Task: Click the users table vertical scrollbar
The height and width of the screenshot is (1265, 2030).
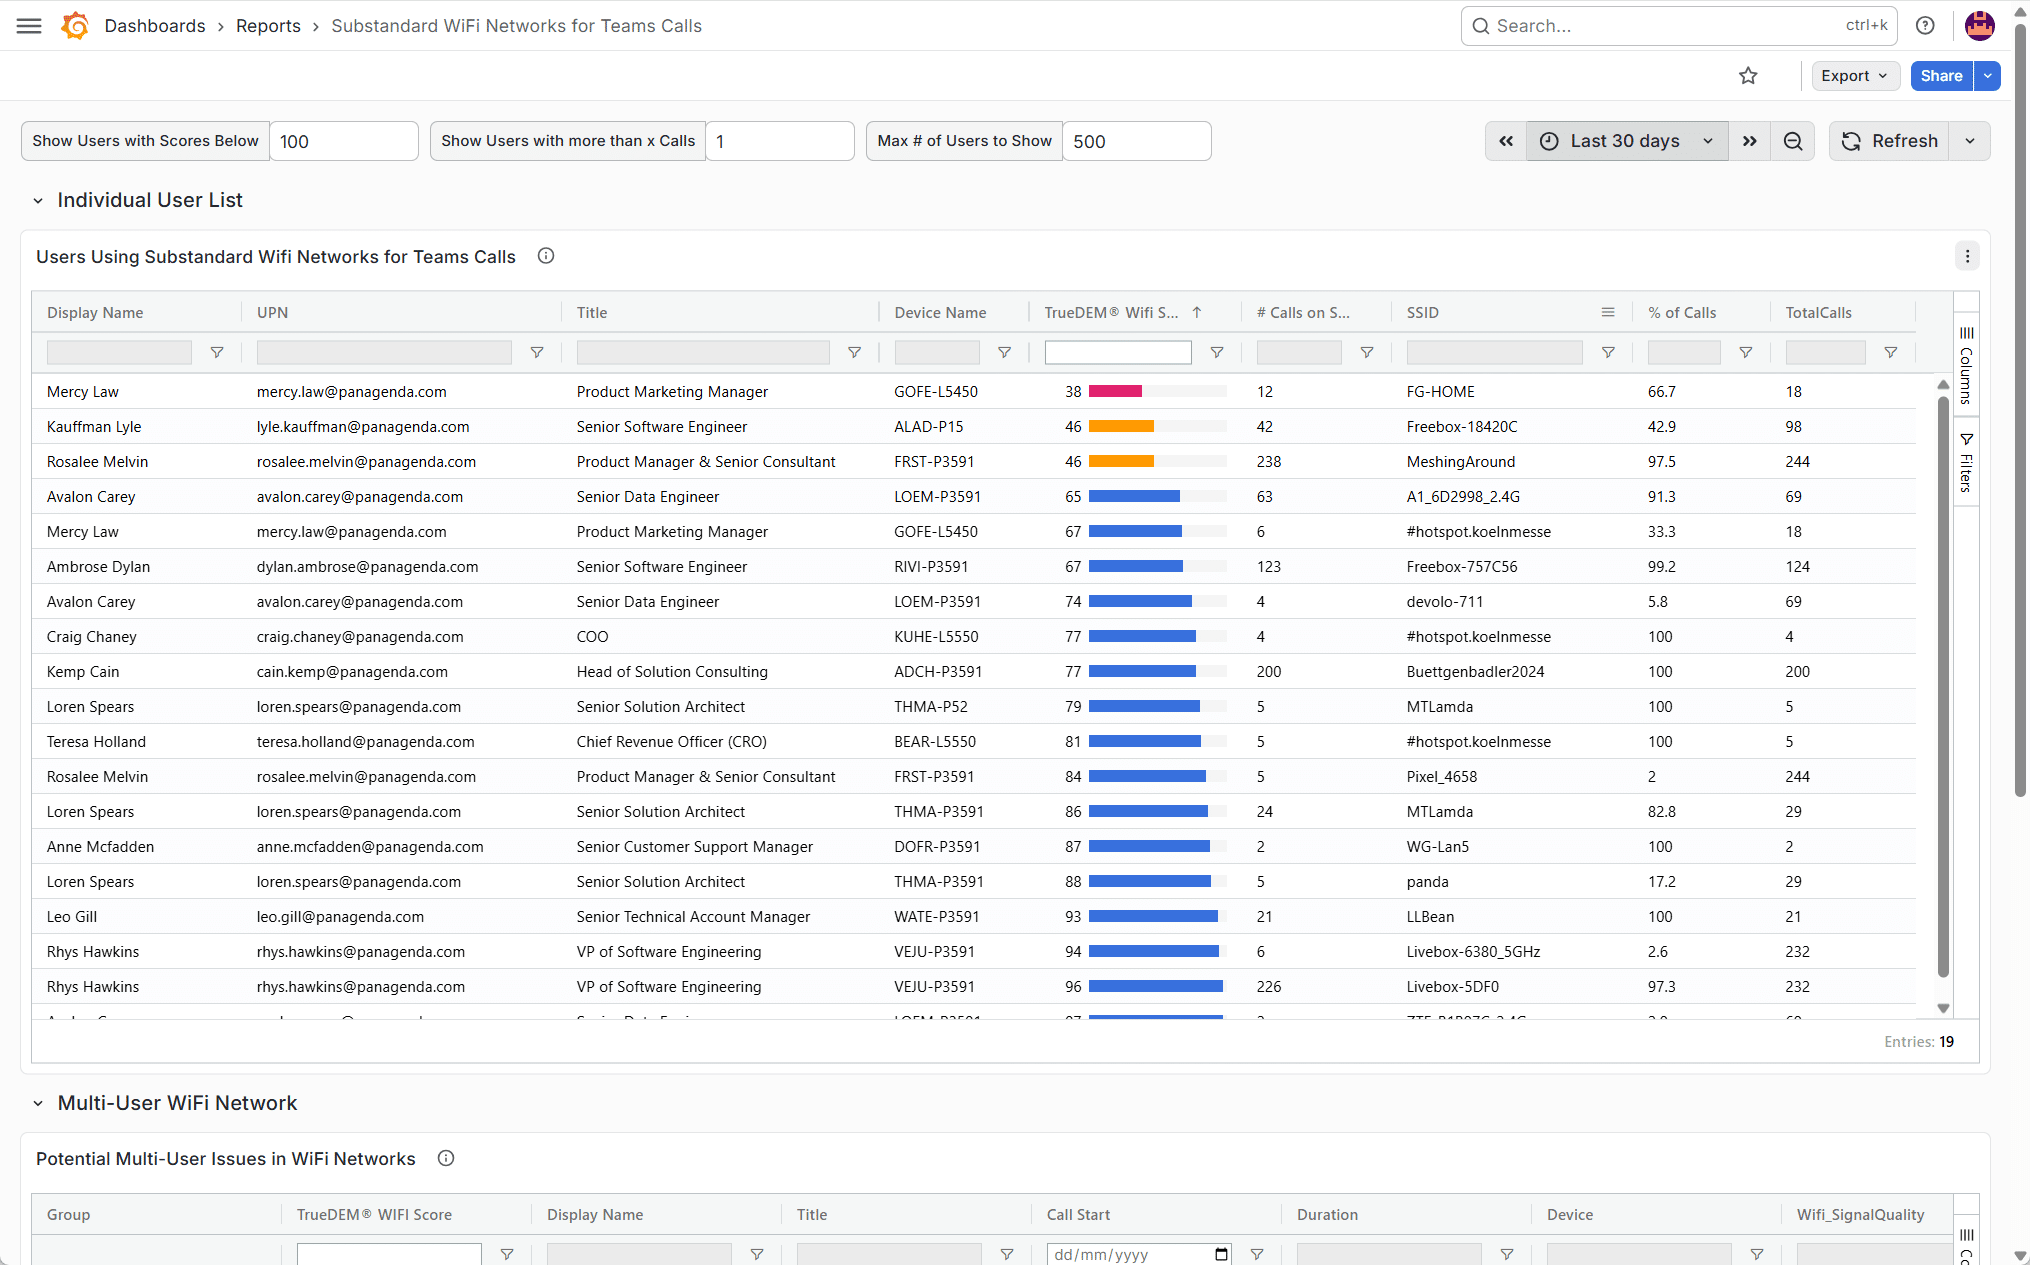Action: pos(1943,686)
